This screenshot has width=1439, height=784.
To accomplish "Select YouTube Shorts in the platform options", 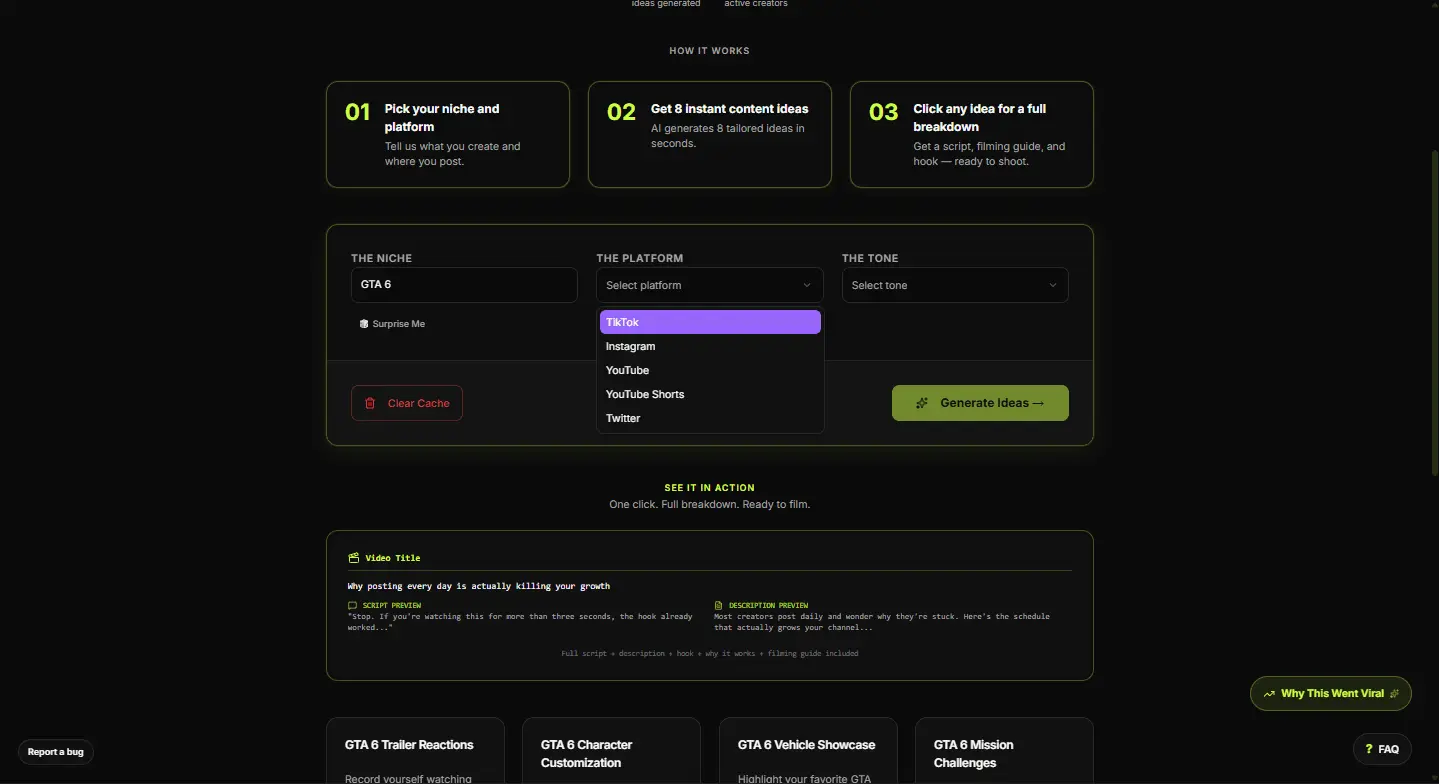I will pos(710,394).
